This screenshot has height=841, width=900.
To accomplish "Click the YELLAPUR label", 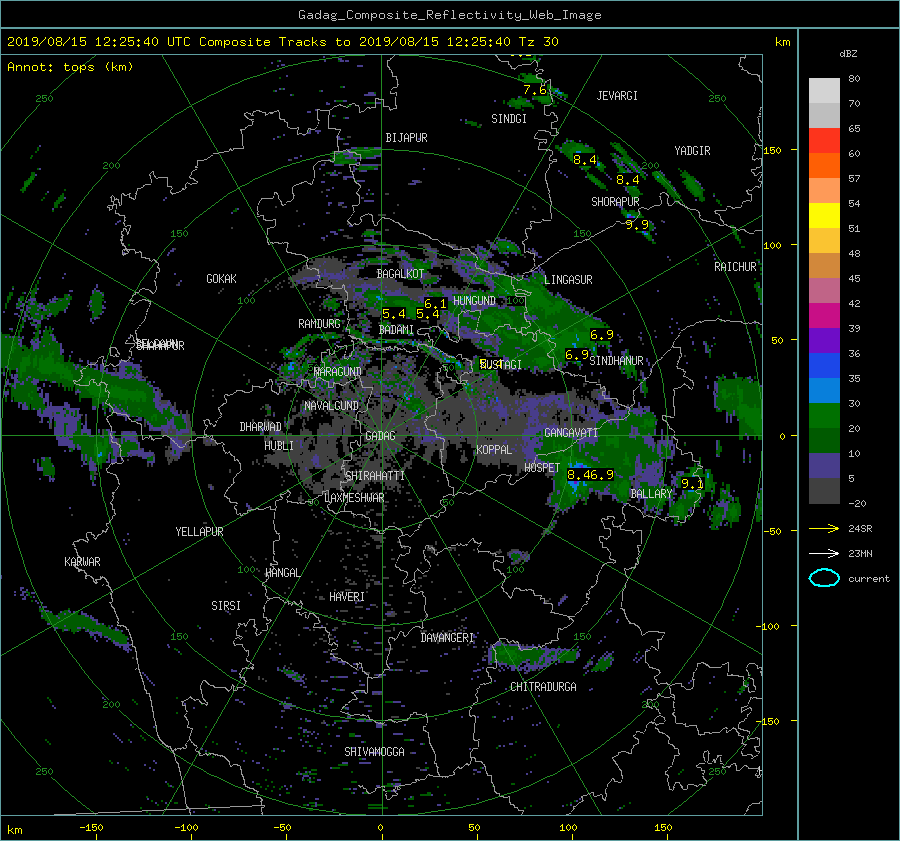I will 199,532.
